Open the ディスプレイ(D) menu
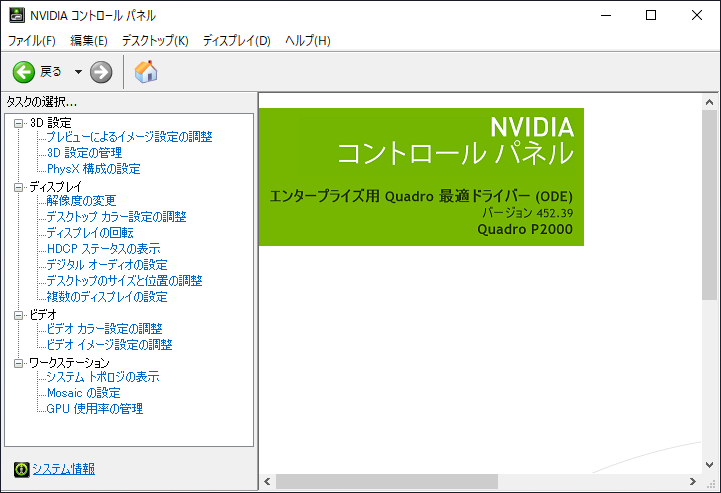This screenshot has height=493, width=721. [236, 40]
